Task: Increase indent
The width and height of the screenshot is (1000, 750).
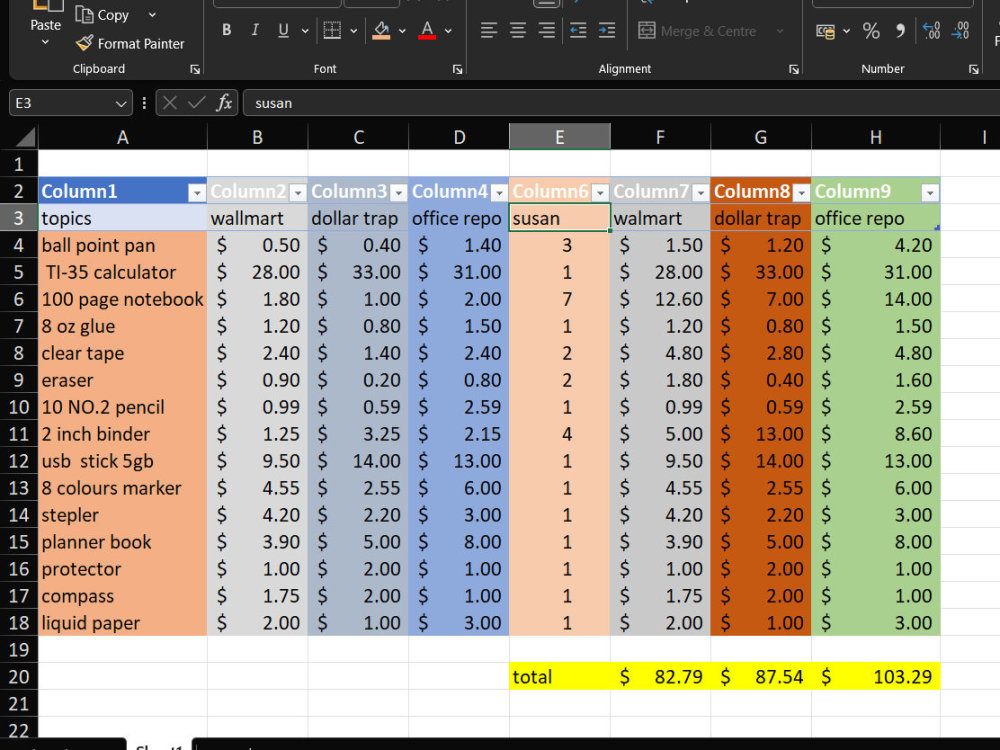Action: pos(607,30)
